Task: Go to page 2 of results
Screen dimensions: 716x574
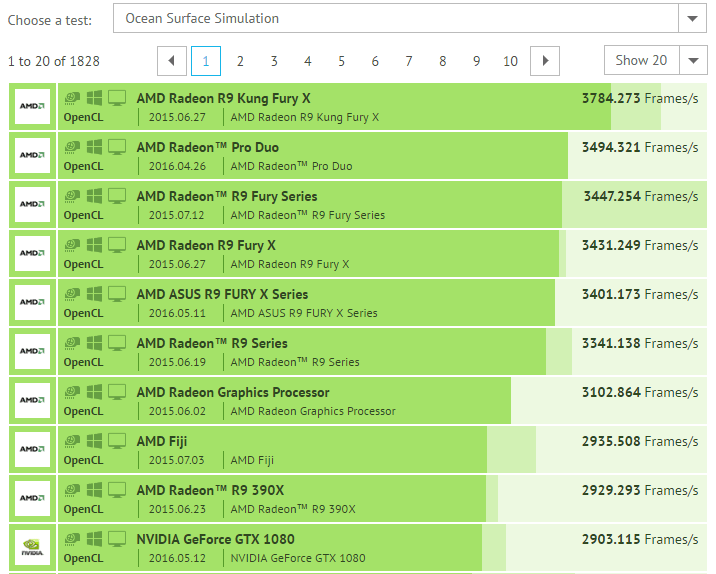Action: (x=240, y=61)
